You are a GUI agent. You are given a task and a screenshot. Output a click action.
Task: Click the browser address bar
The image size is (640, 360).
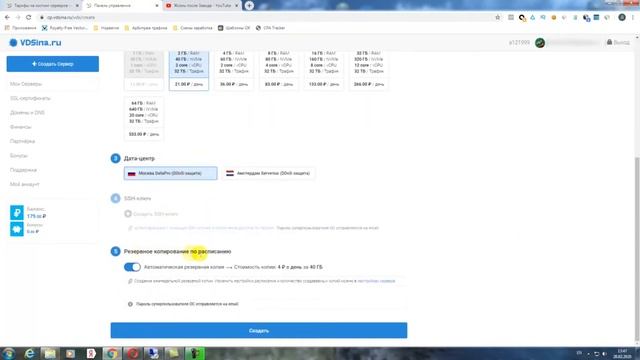pos(265,18)
